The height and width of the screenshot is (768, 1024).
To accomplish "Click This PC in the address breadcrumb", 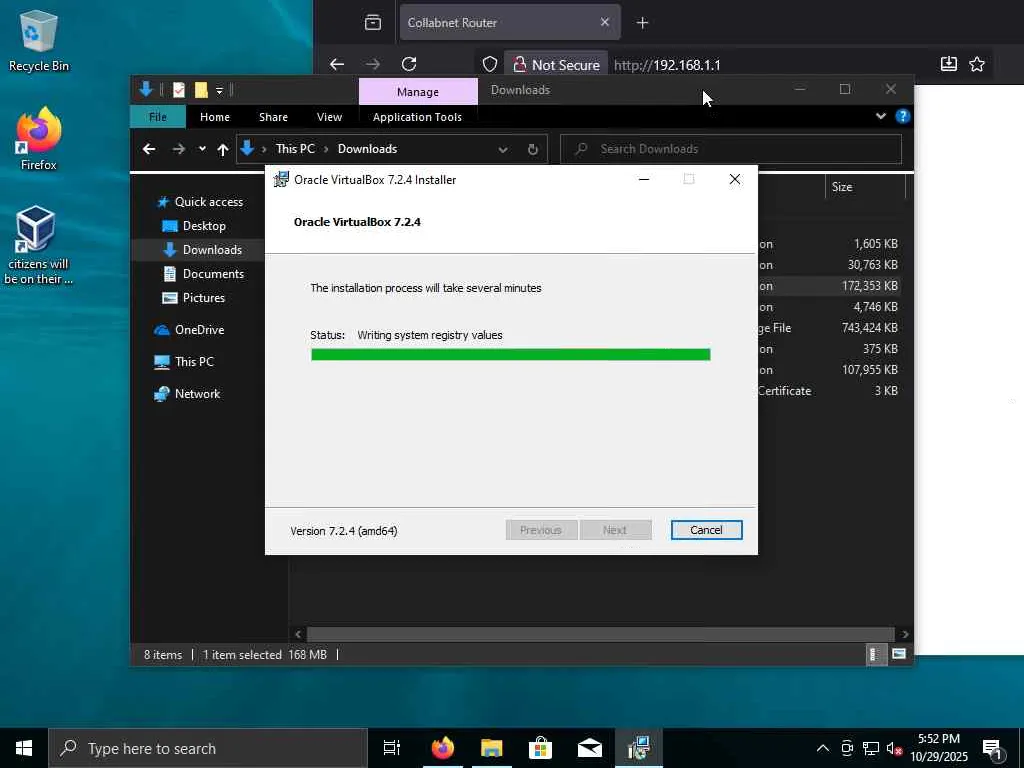I will click(x=295, y=149).
